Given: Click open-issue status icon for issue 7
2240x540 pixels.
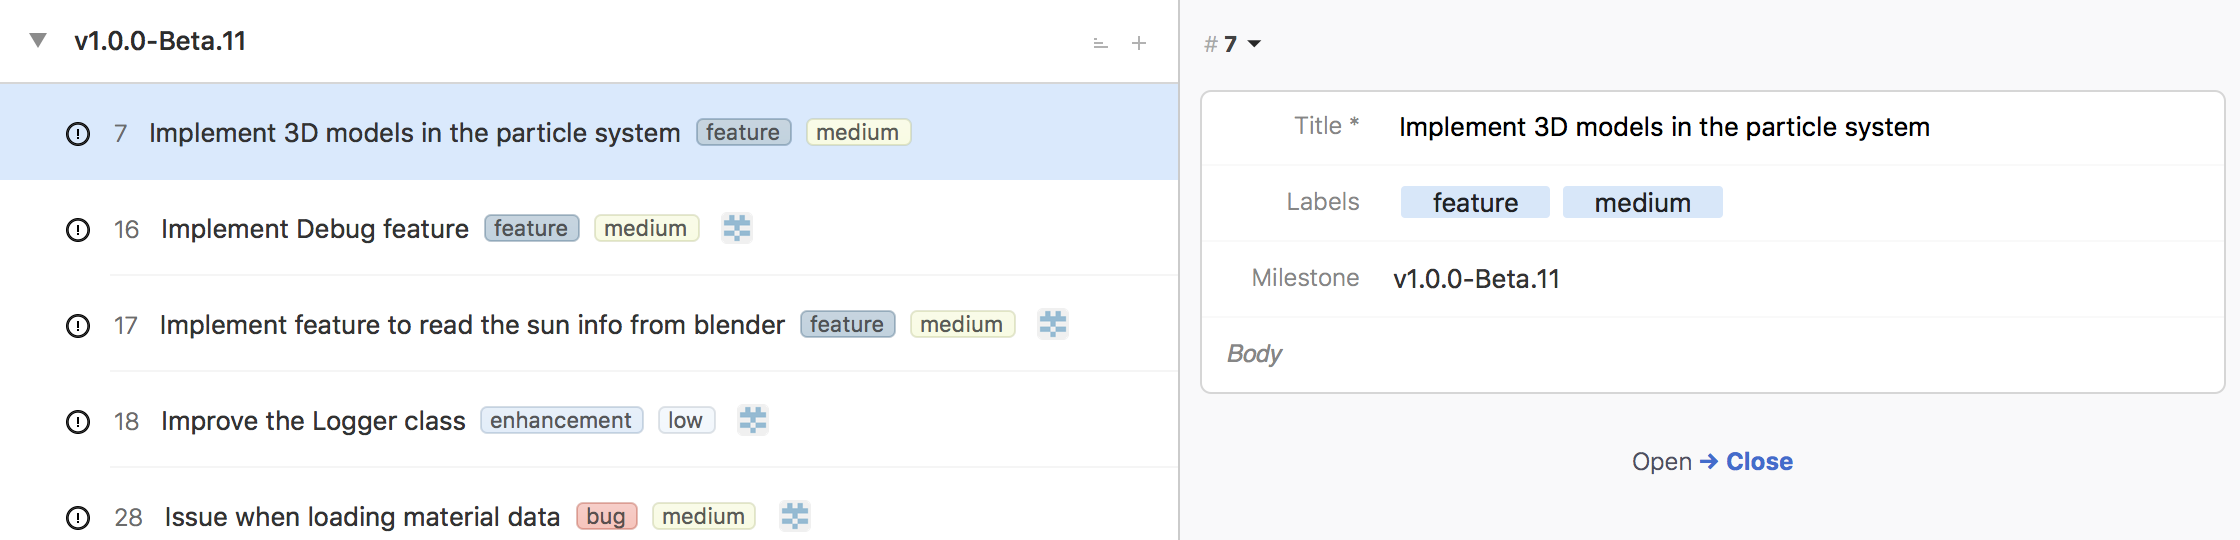Looking at the screenshot, I should (x=78, y=134).
